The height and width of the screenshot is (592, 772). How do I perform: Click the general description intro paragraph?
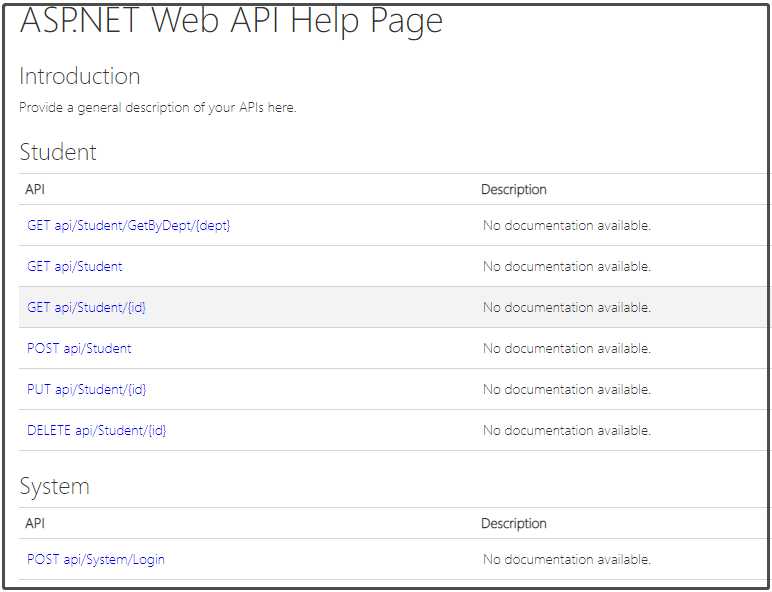pyautogui.click(x=158, y=107)
